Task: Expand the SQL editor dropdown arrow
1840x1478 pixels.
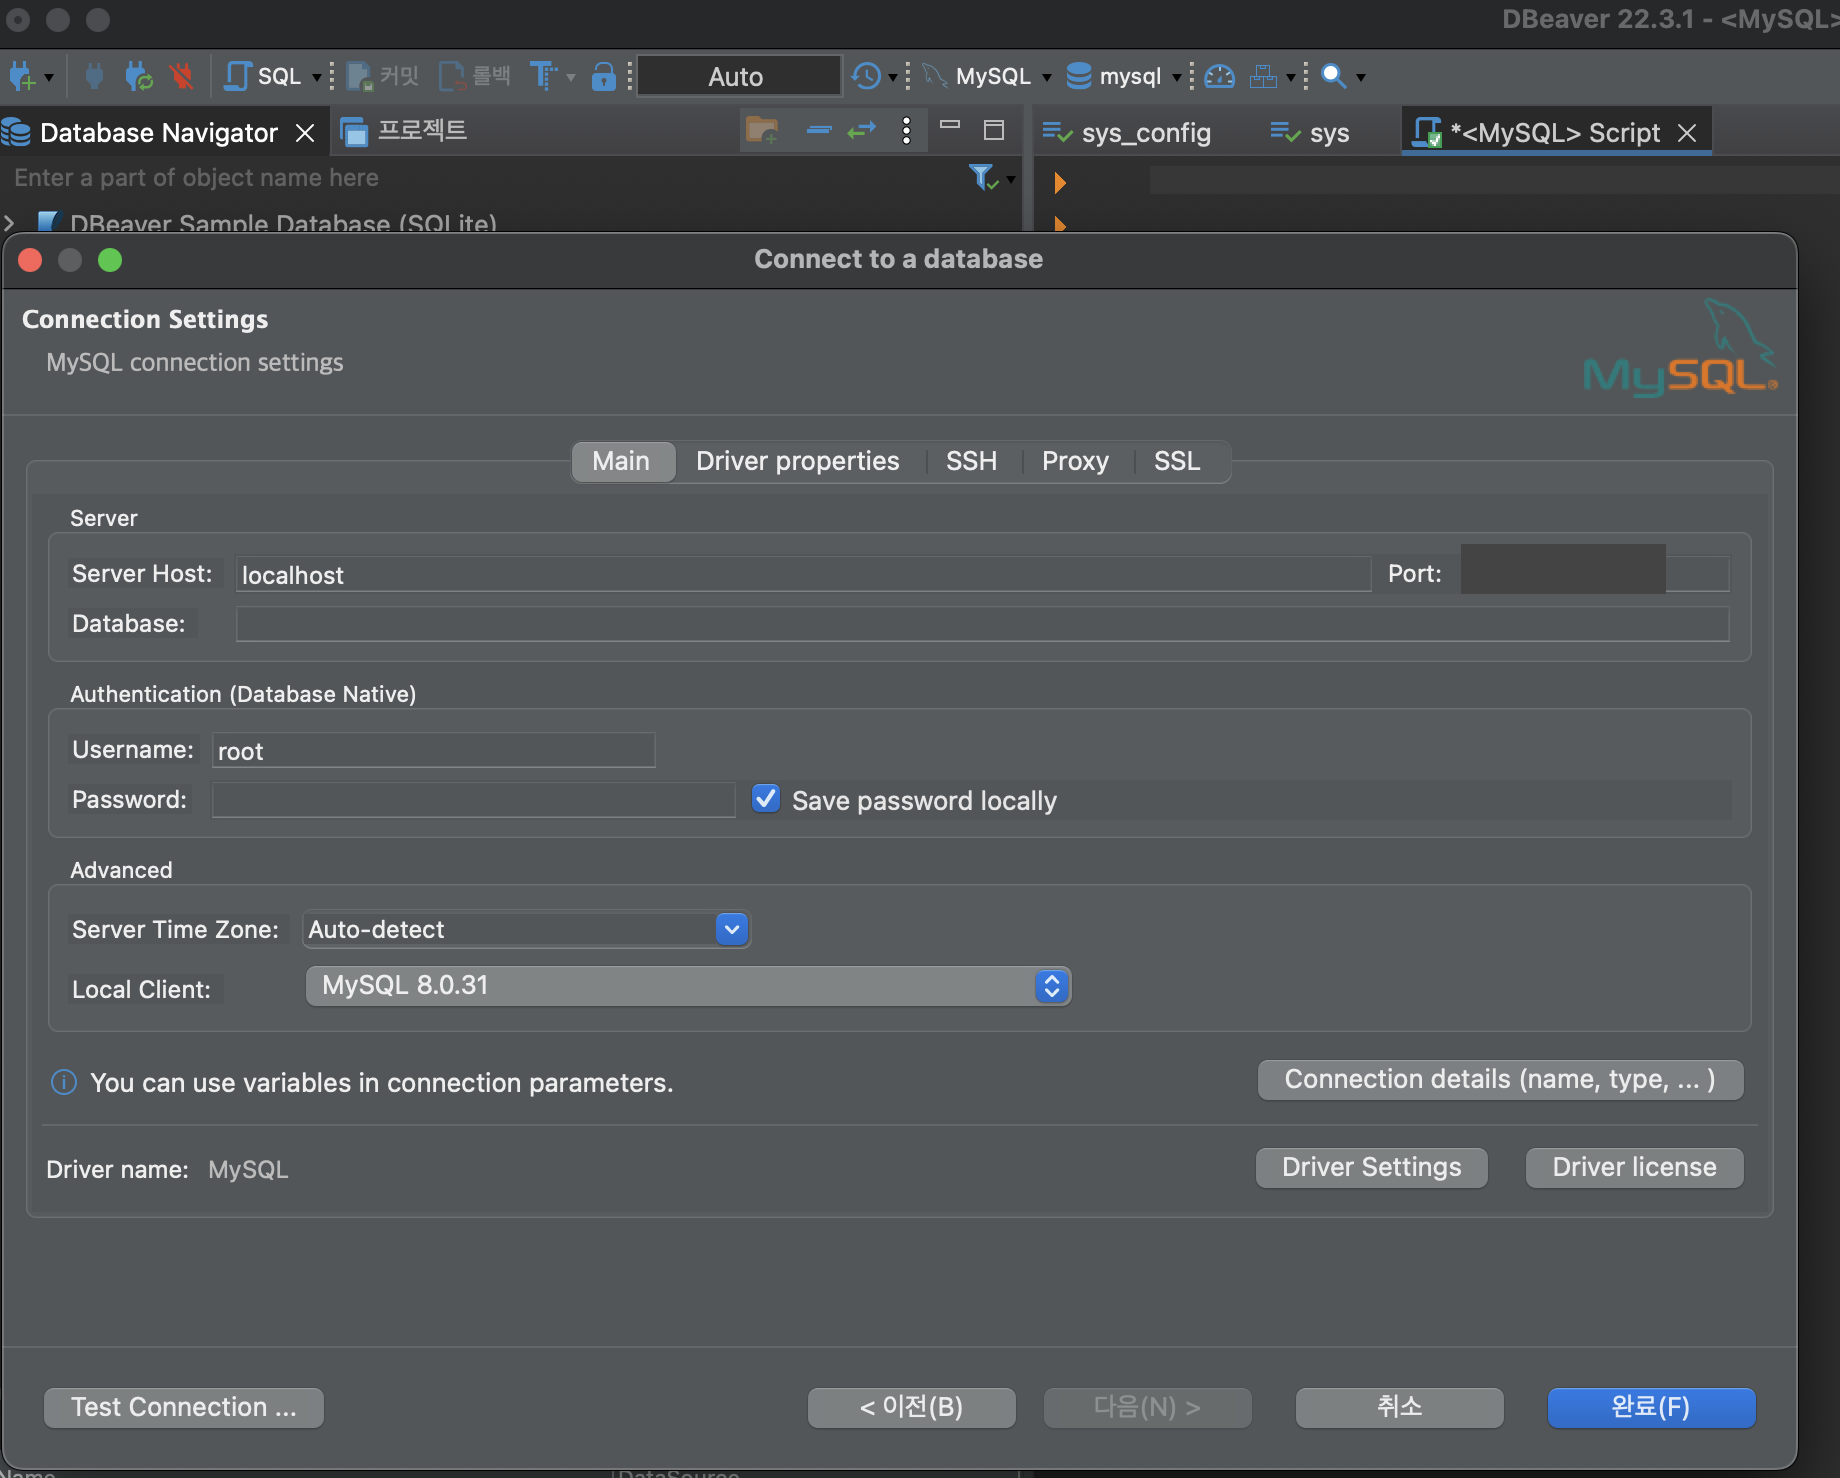Action: point(317,77)
